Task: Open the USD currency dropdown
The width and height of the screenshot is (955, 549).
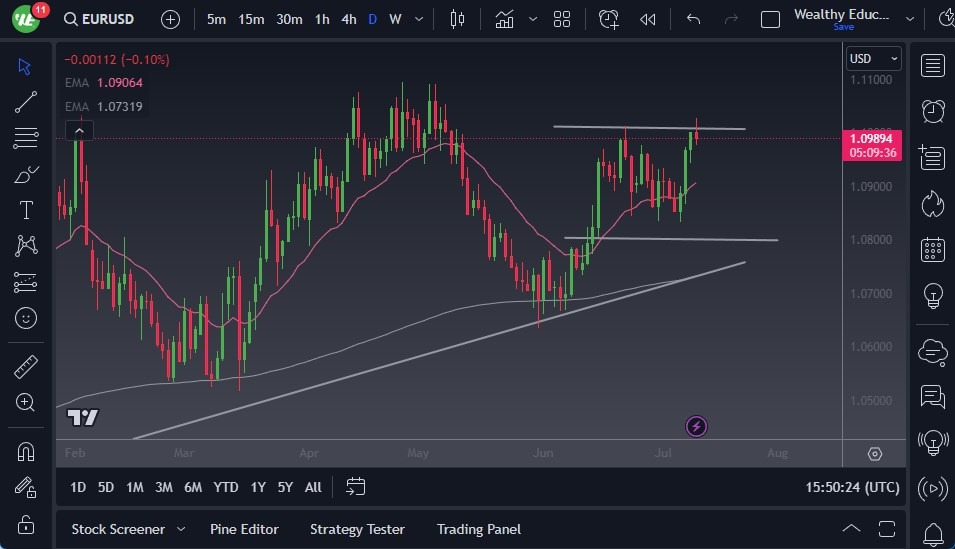Action: click(x=873, y=59)
